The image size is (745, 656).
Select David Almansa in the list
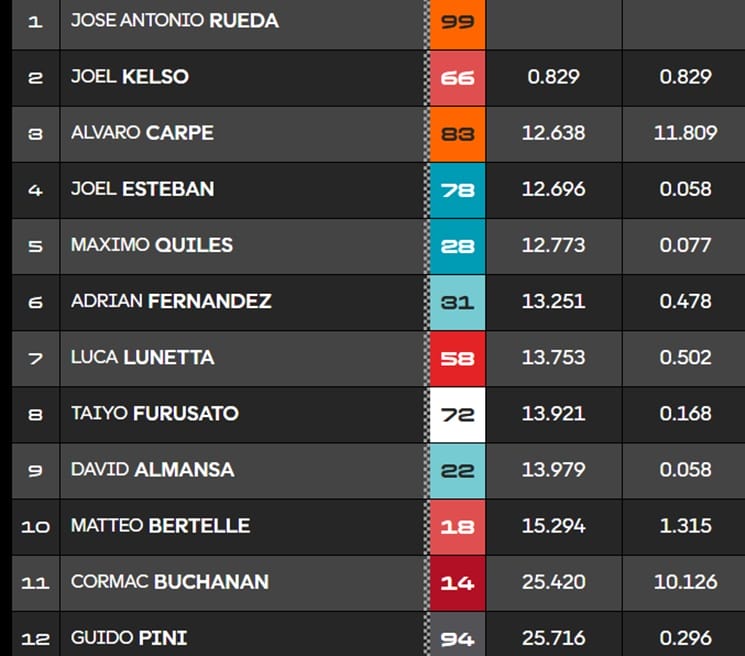152,468
